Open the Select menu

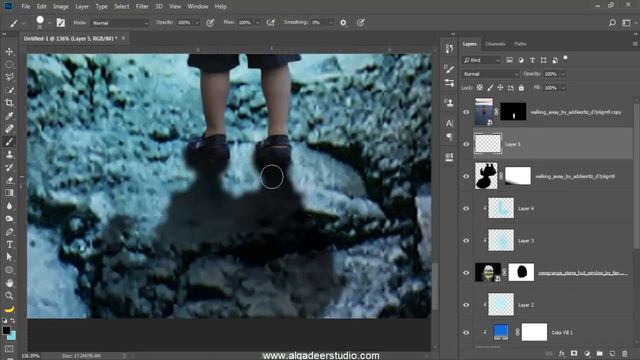pyautogui.click(x=122, y=7)
